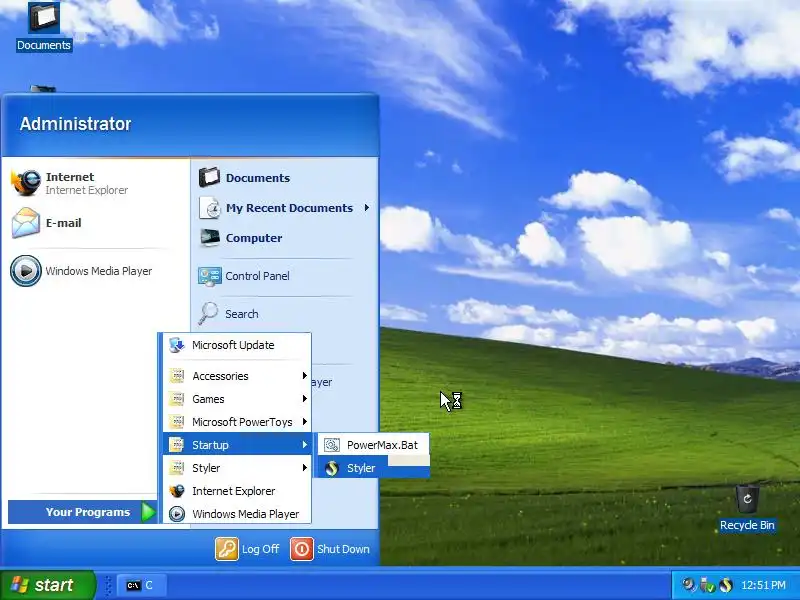This screenshot has width=800, height=600.
Task: Click the first system tray icon
Action: click(689, 585)
